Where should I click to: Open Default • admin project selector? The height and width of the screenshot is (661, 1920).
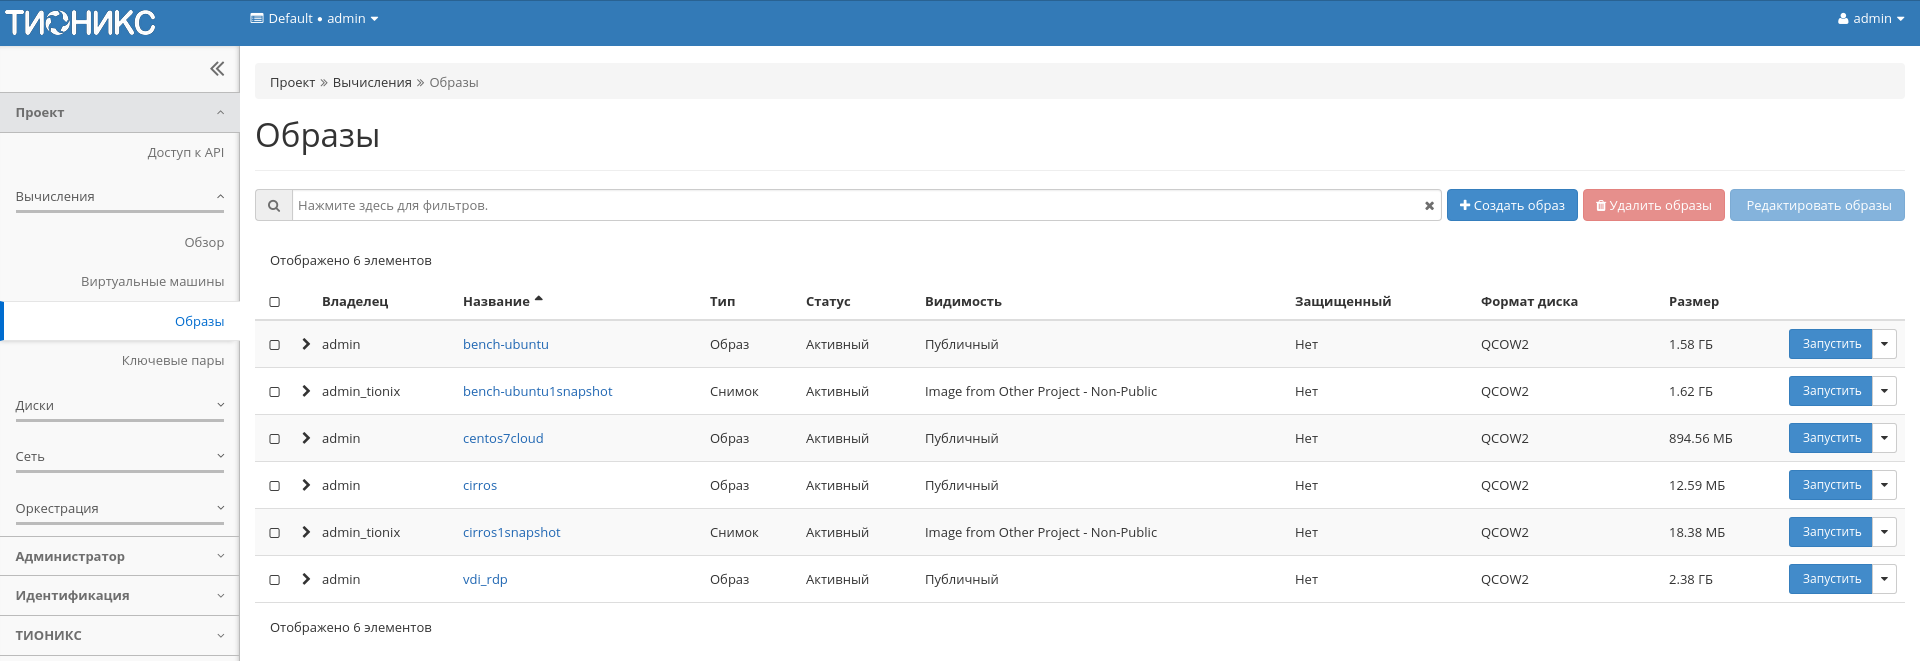[314, 19]
